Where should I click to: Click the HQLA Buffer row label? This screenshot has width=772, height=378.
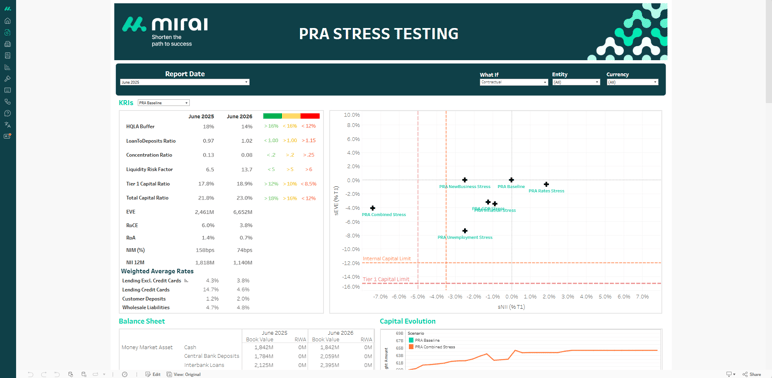pyautogui.click(x=140, y=126)
